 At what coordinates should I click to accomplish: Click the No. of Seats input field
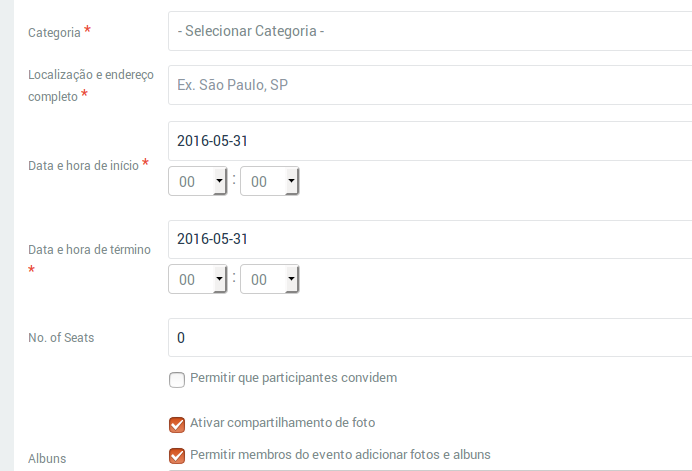point(430,338)
